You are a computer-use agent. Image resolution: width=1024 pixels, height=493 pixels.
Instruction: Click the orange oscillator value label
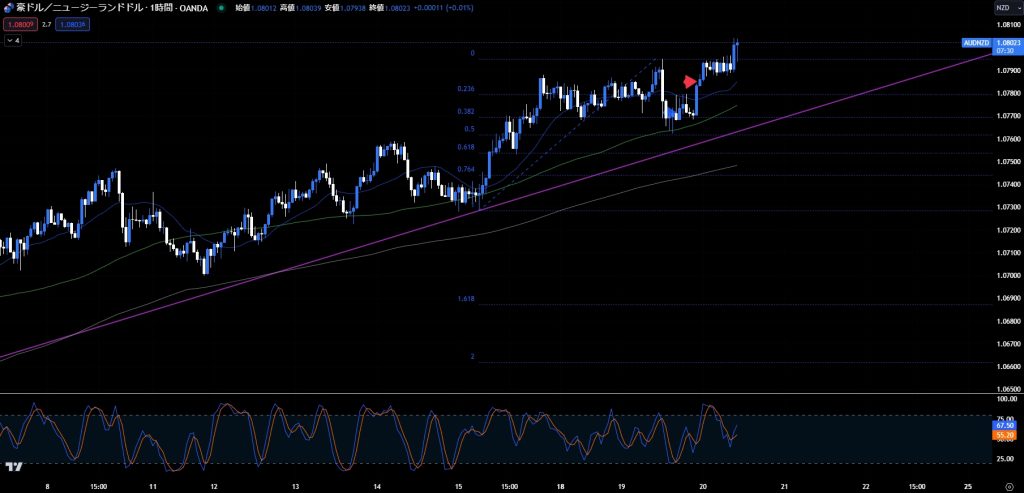point(1006,436)
